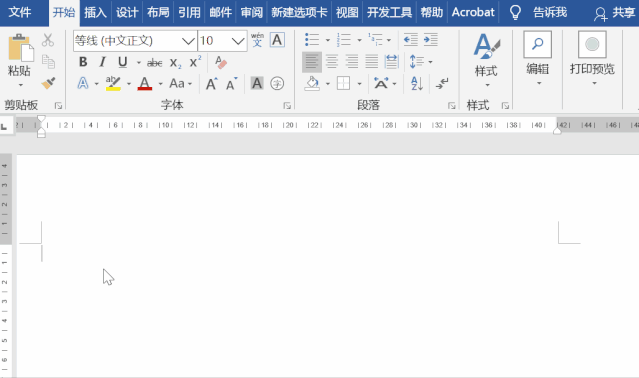639x378 pixels.
Task: Click the grow font size icon
Action: (212, 84)
